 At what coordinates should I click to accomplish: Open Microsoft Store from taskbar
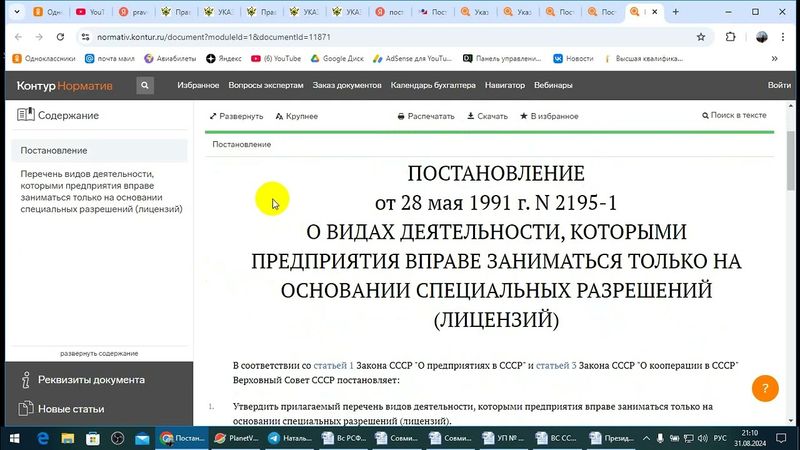pos(92,438)
